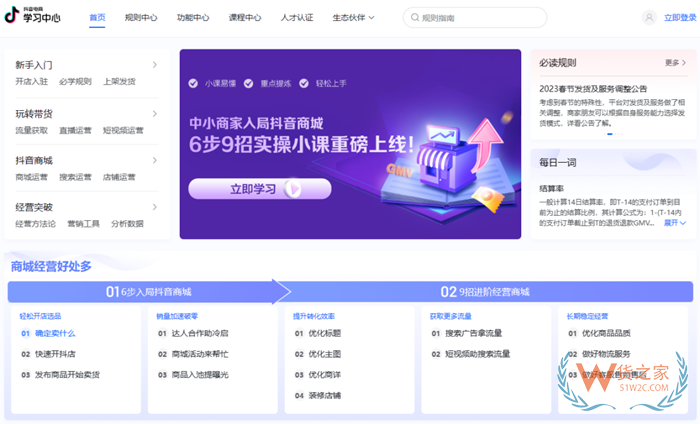
Task: Open the 开店入驻 link
Action: pyautogui.click(x=31, y=81)
